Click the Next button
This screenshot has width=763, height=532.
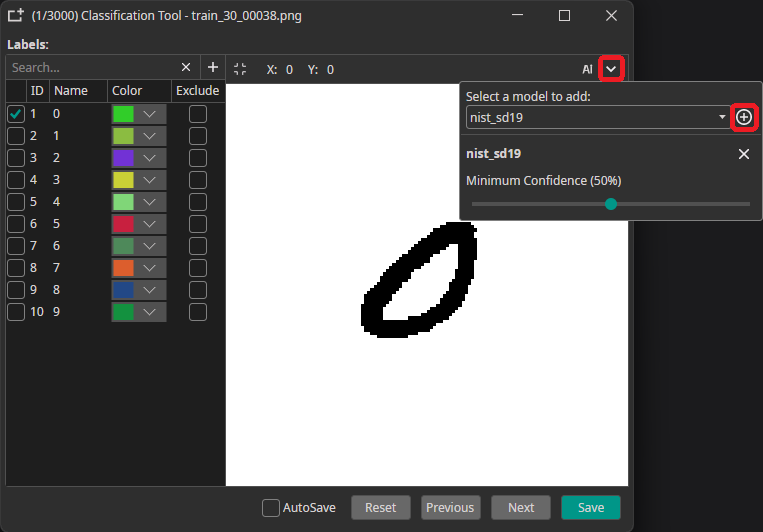pyautogui.click(x=521, y=508)
